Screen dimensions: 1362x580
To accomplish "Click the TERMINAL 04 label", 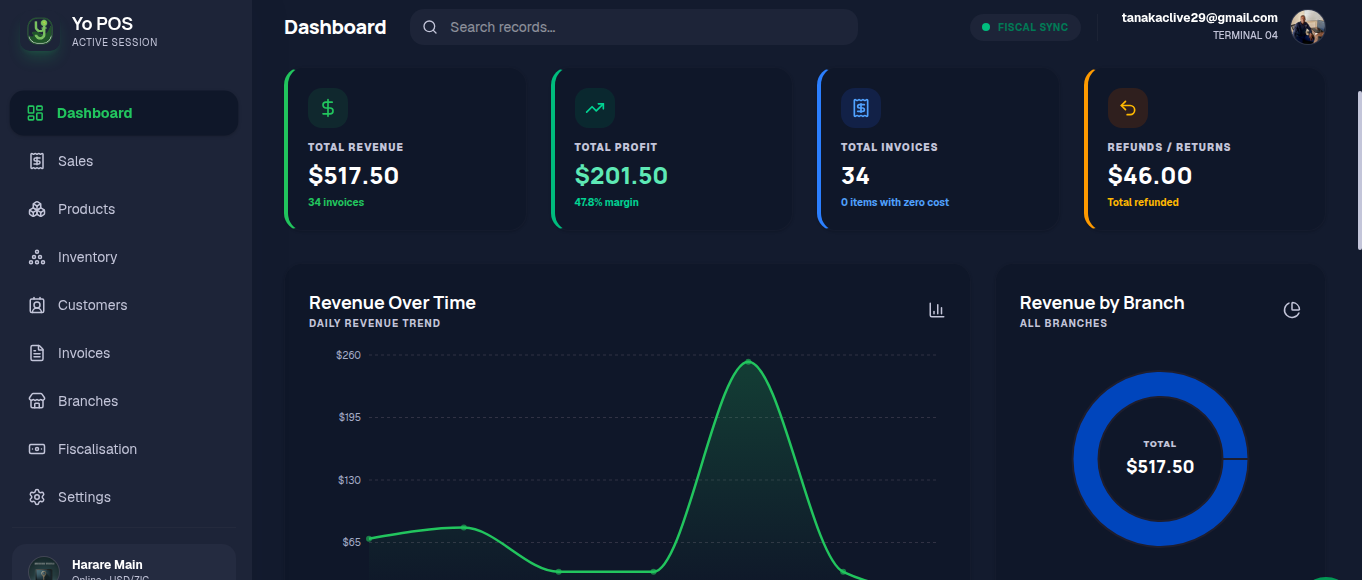I will click(1245, 35).
